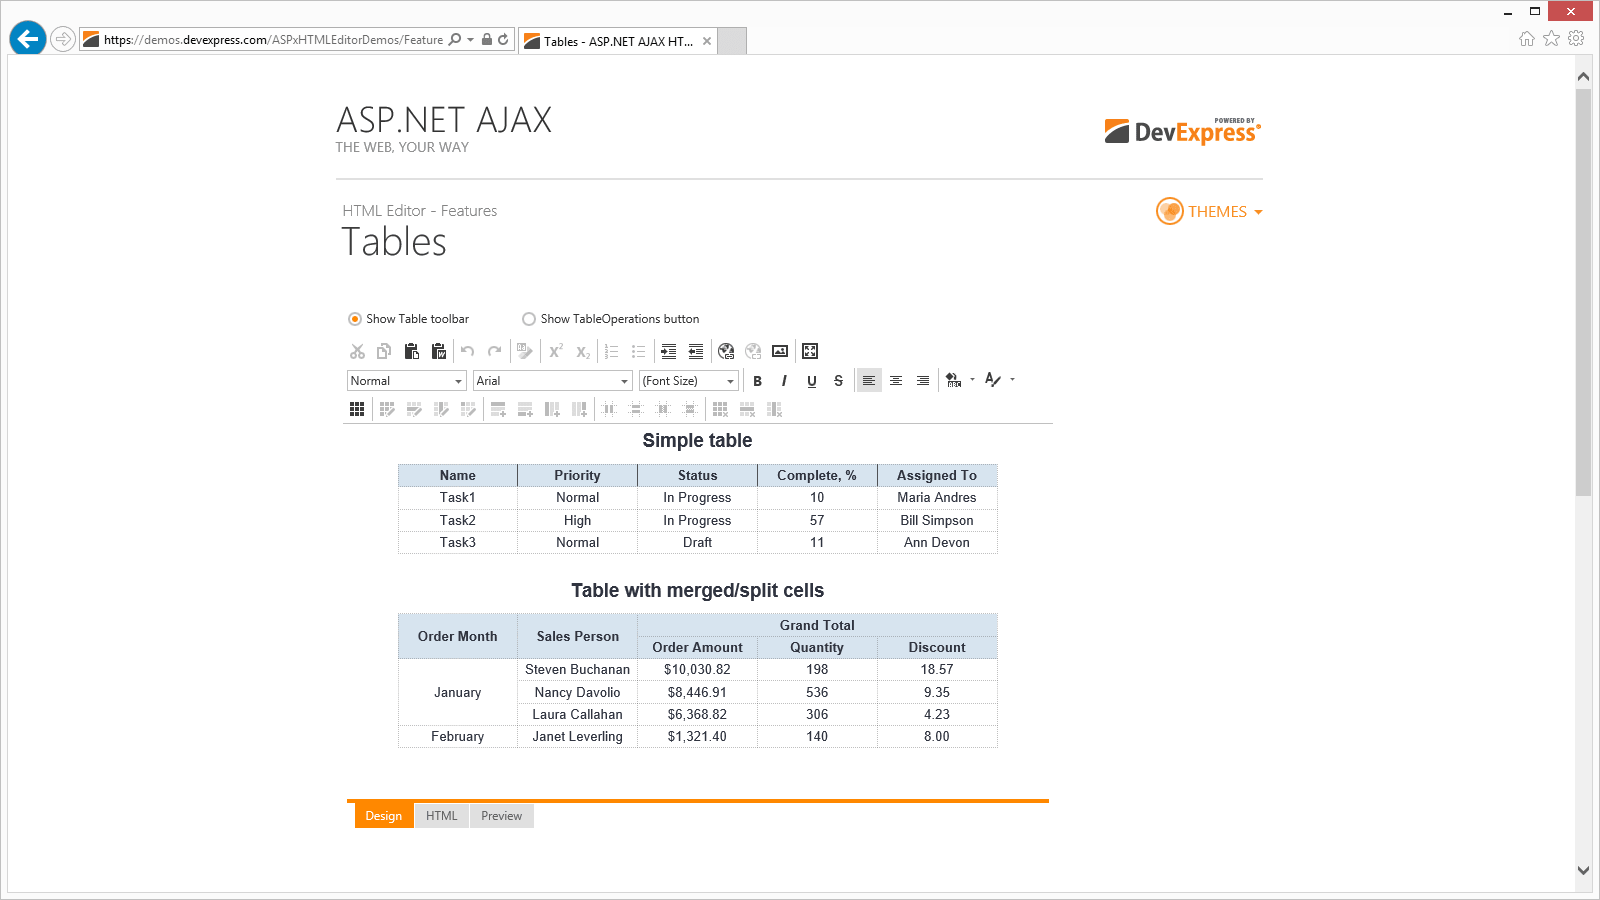This screenshot has height=900, width=1600.
Task: Open browser address bar autocomplete dropdown arrow
Action: (470, 40)
